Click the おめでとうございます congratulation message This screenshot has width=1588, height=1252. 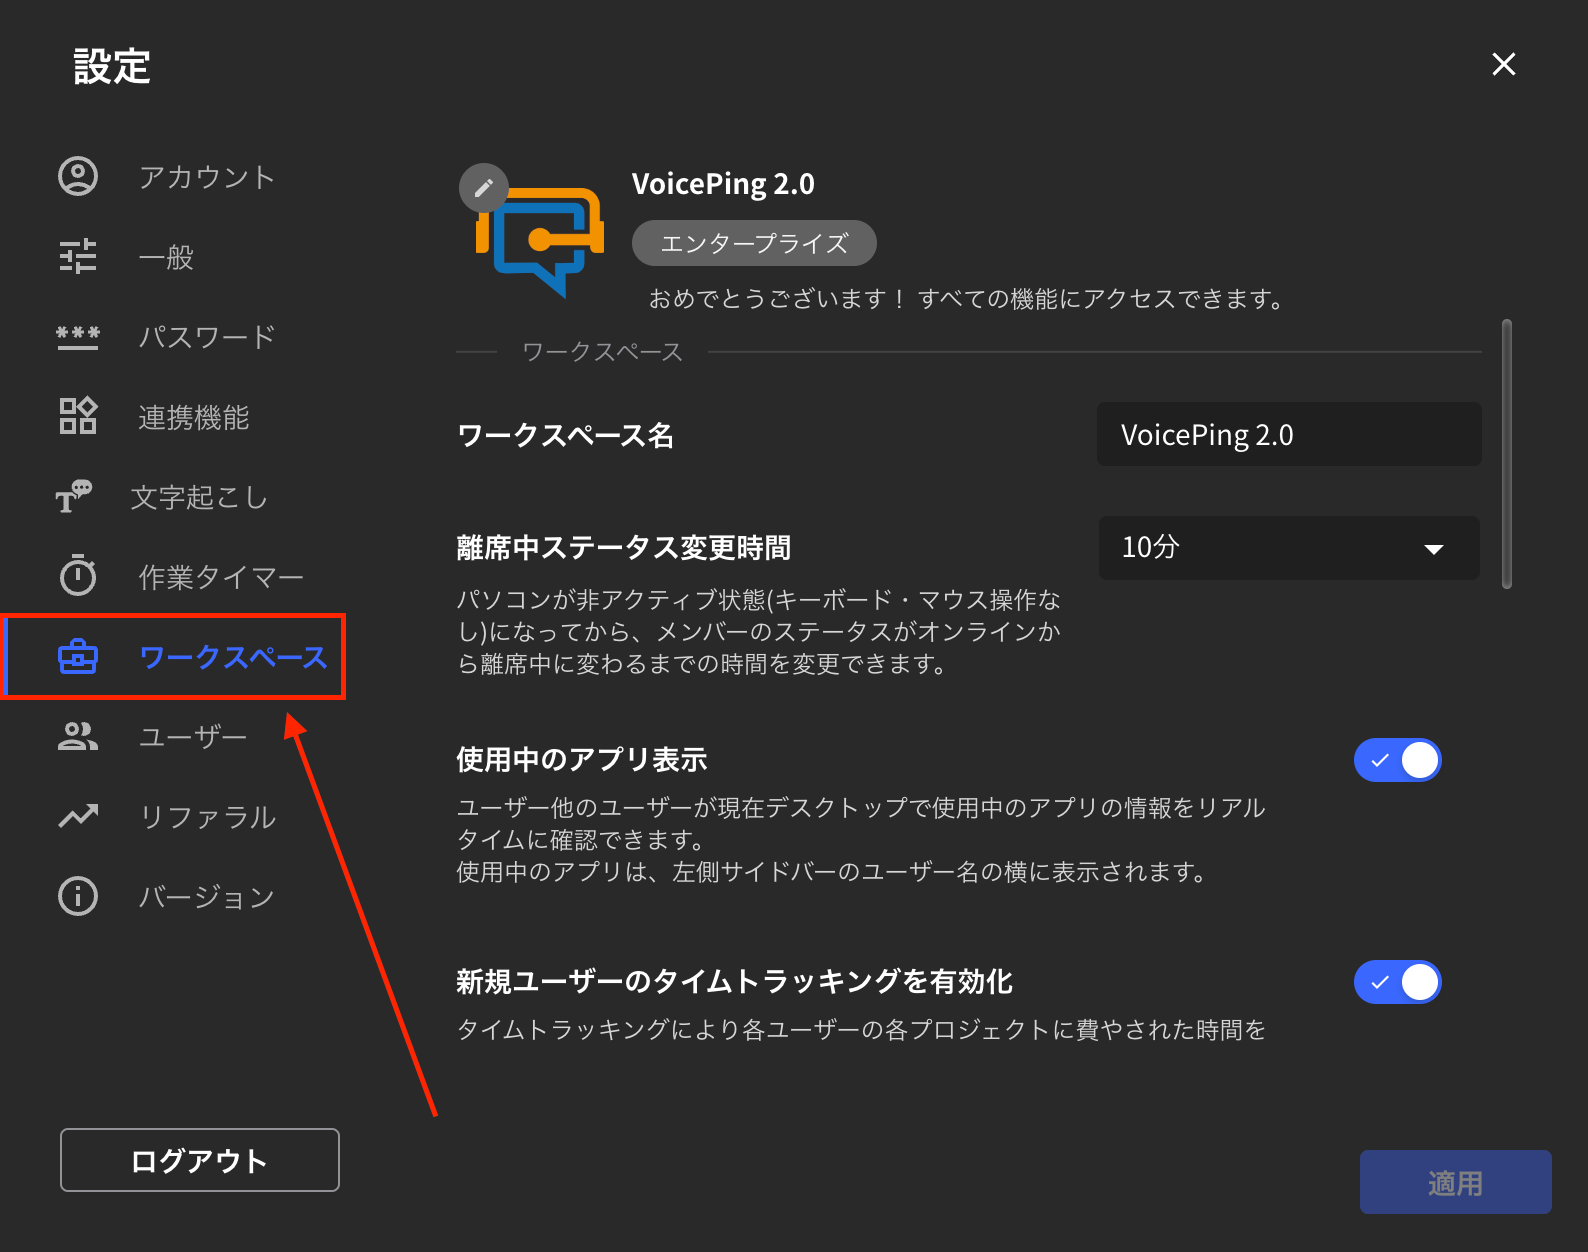(967, 299)
